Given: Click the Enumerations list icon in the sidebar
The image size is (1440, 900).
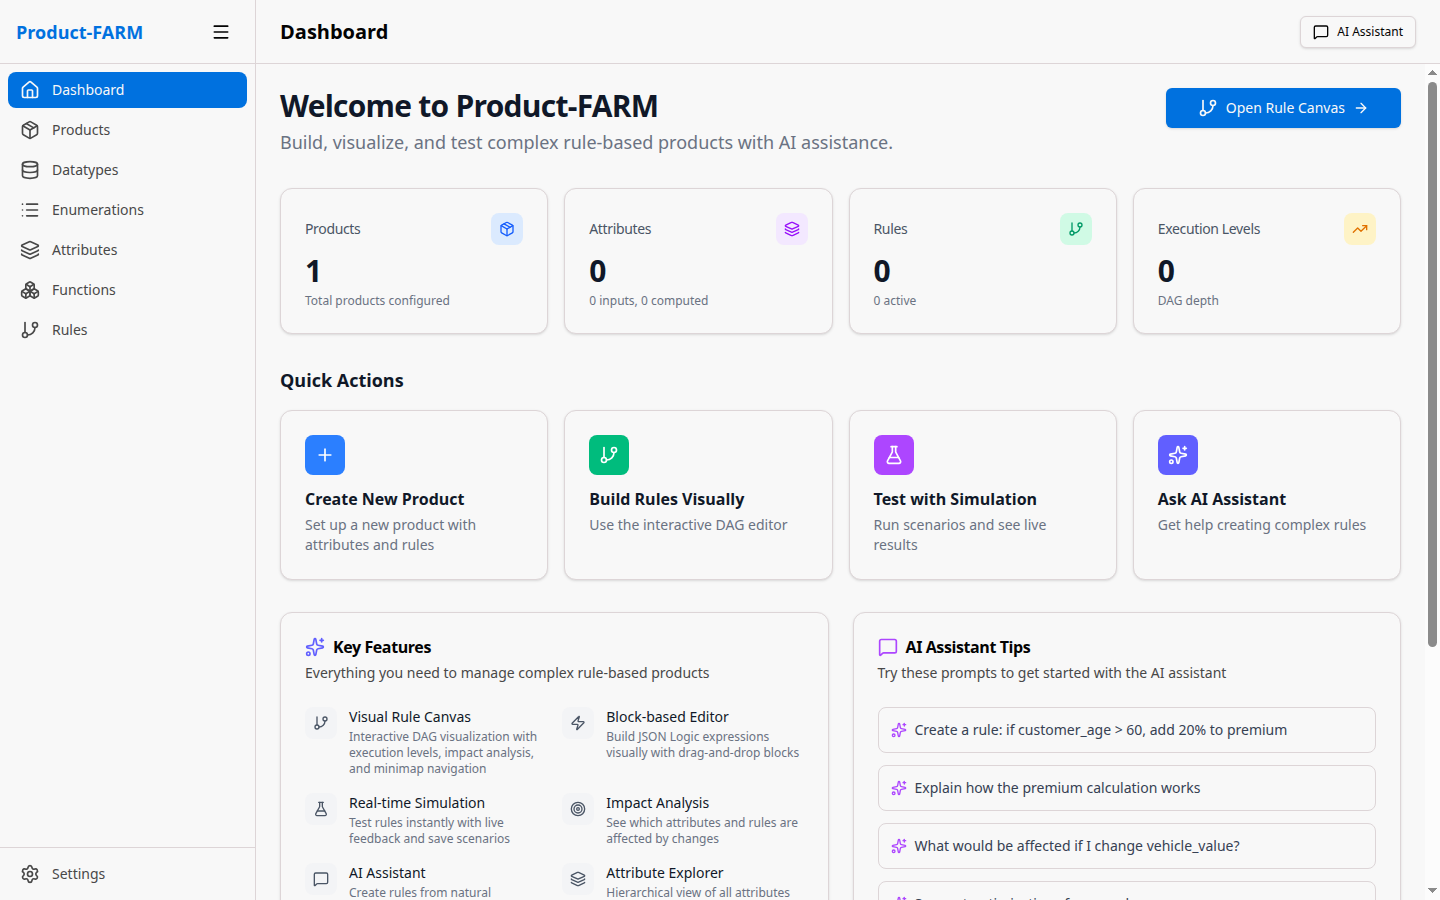Looking at the screenshot, I should [x=30, y=209].
